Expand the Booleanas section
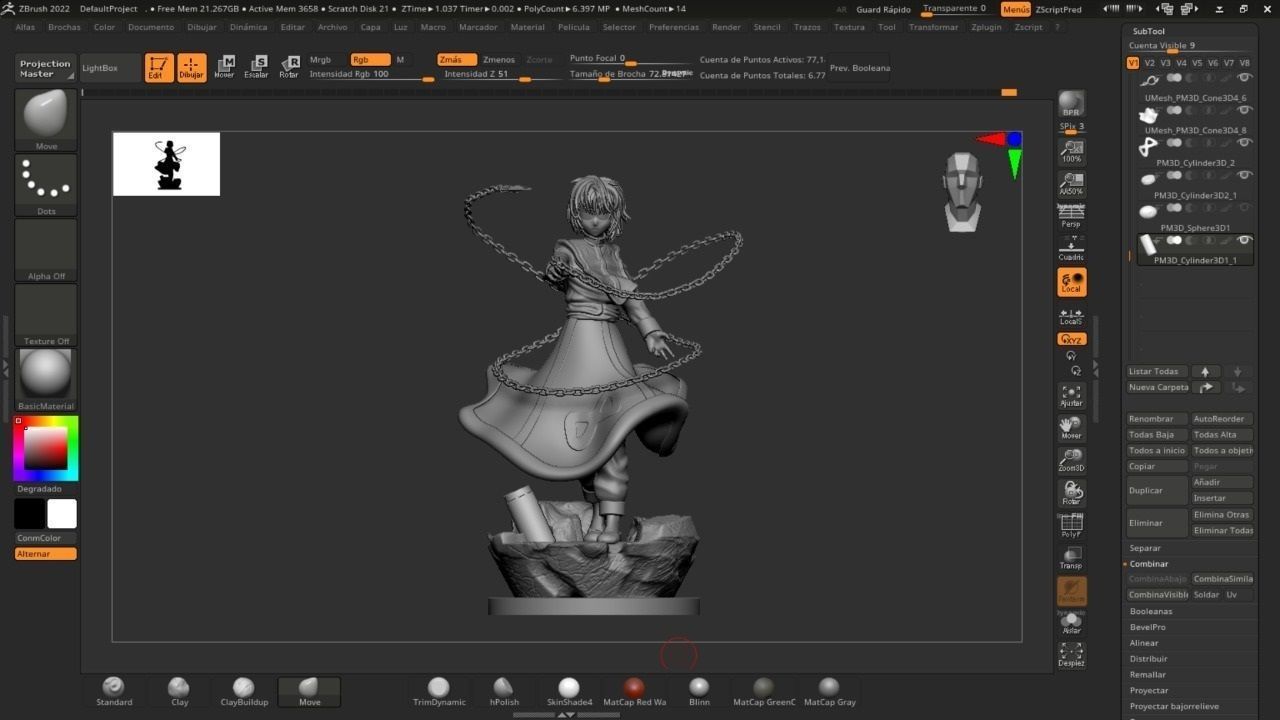The width and height of the screenshot is (1280, 720). coord(1151,611)
